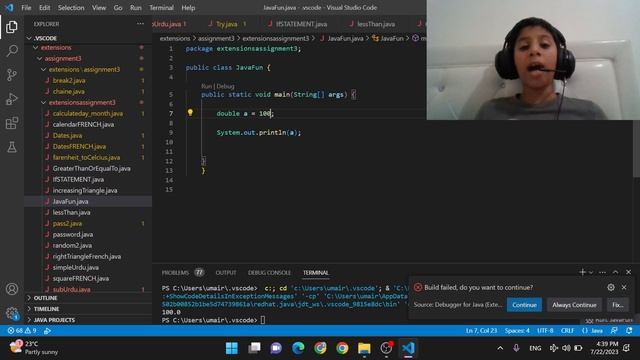Image resolution: width=640 pixels, height=360 pixels.
Task: Open terminal launch profile dropdown arrow
Action: [x=591, y=272]
